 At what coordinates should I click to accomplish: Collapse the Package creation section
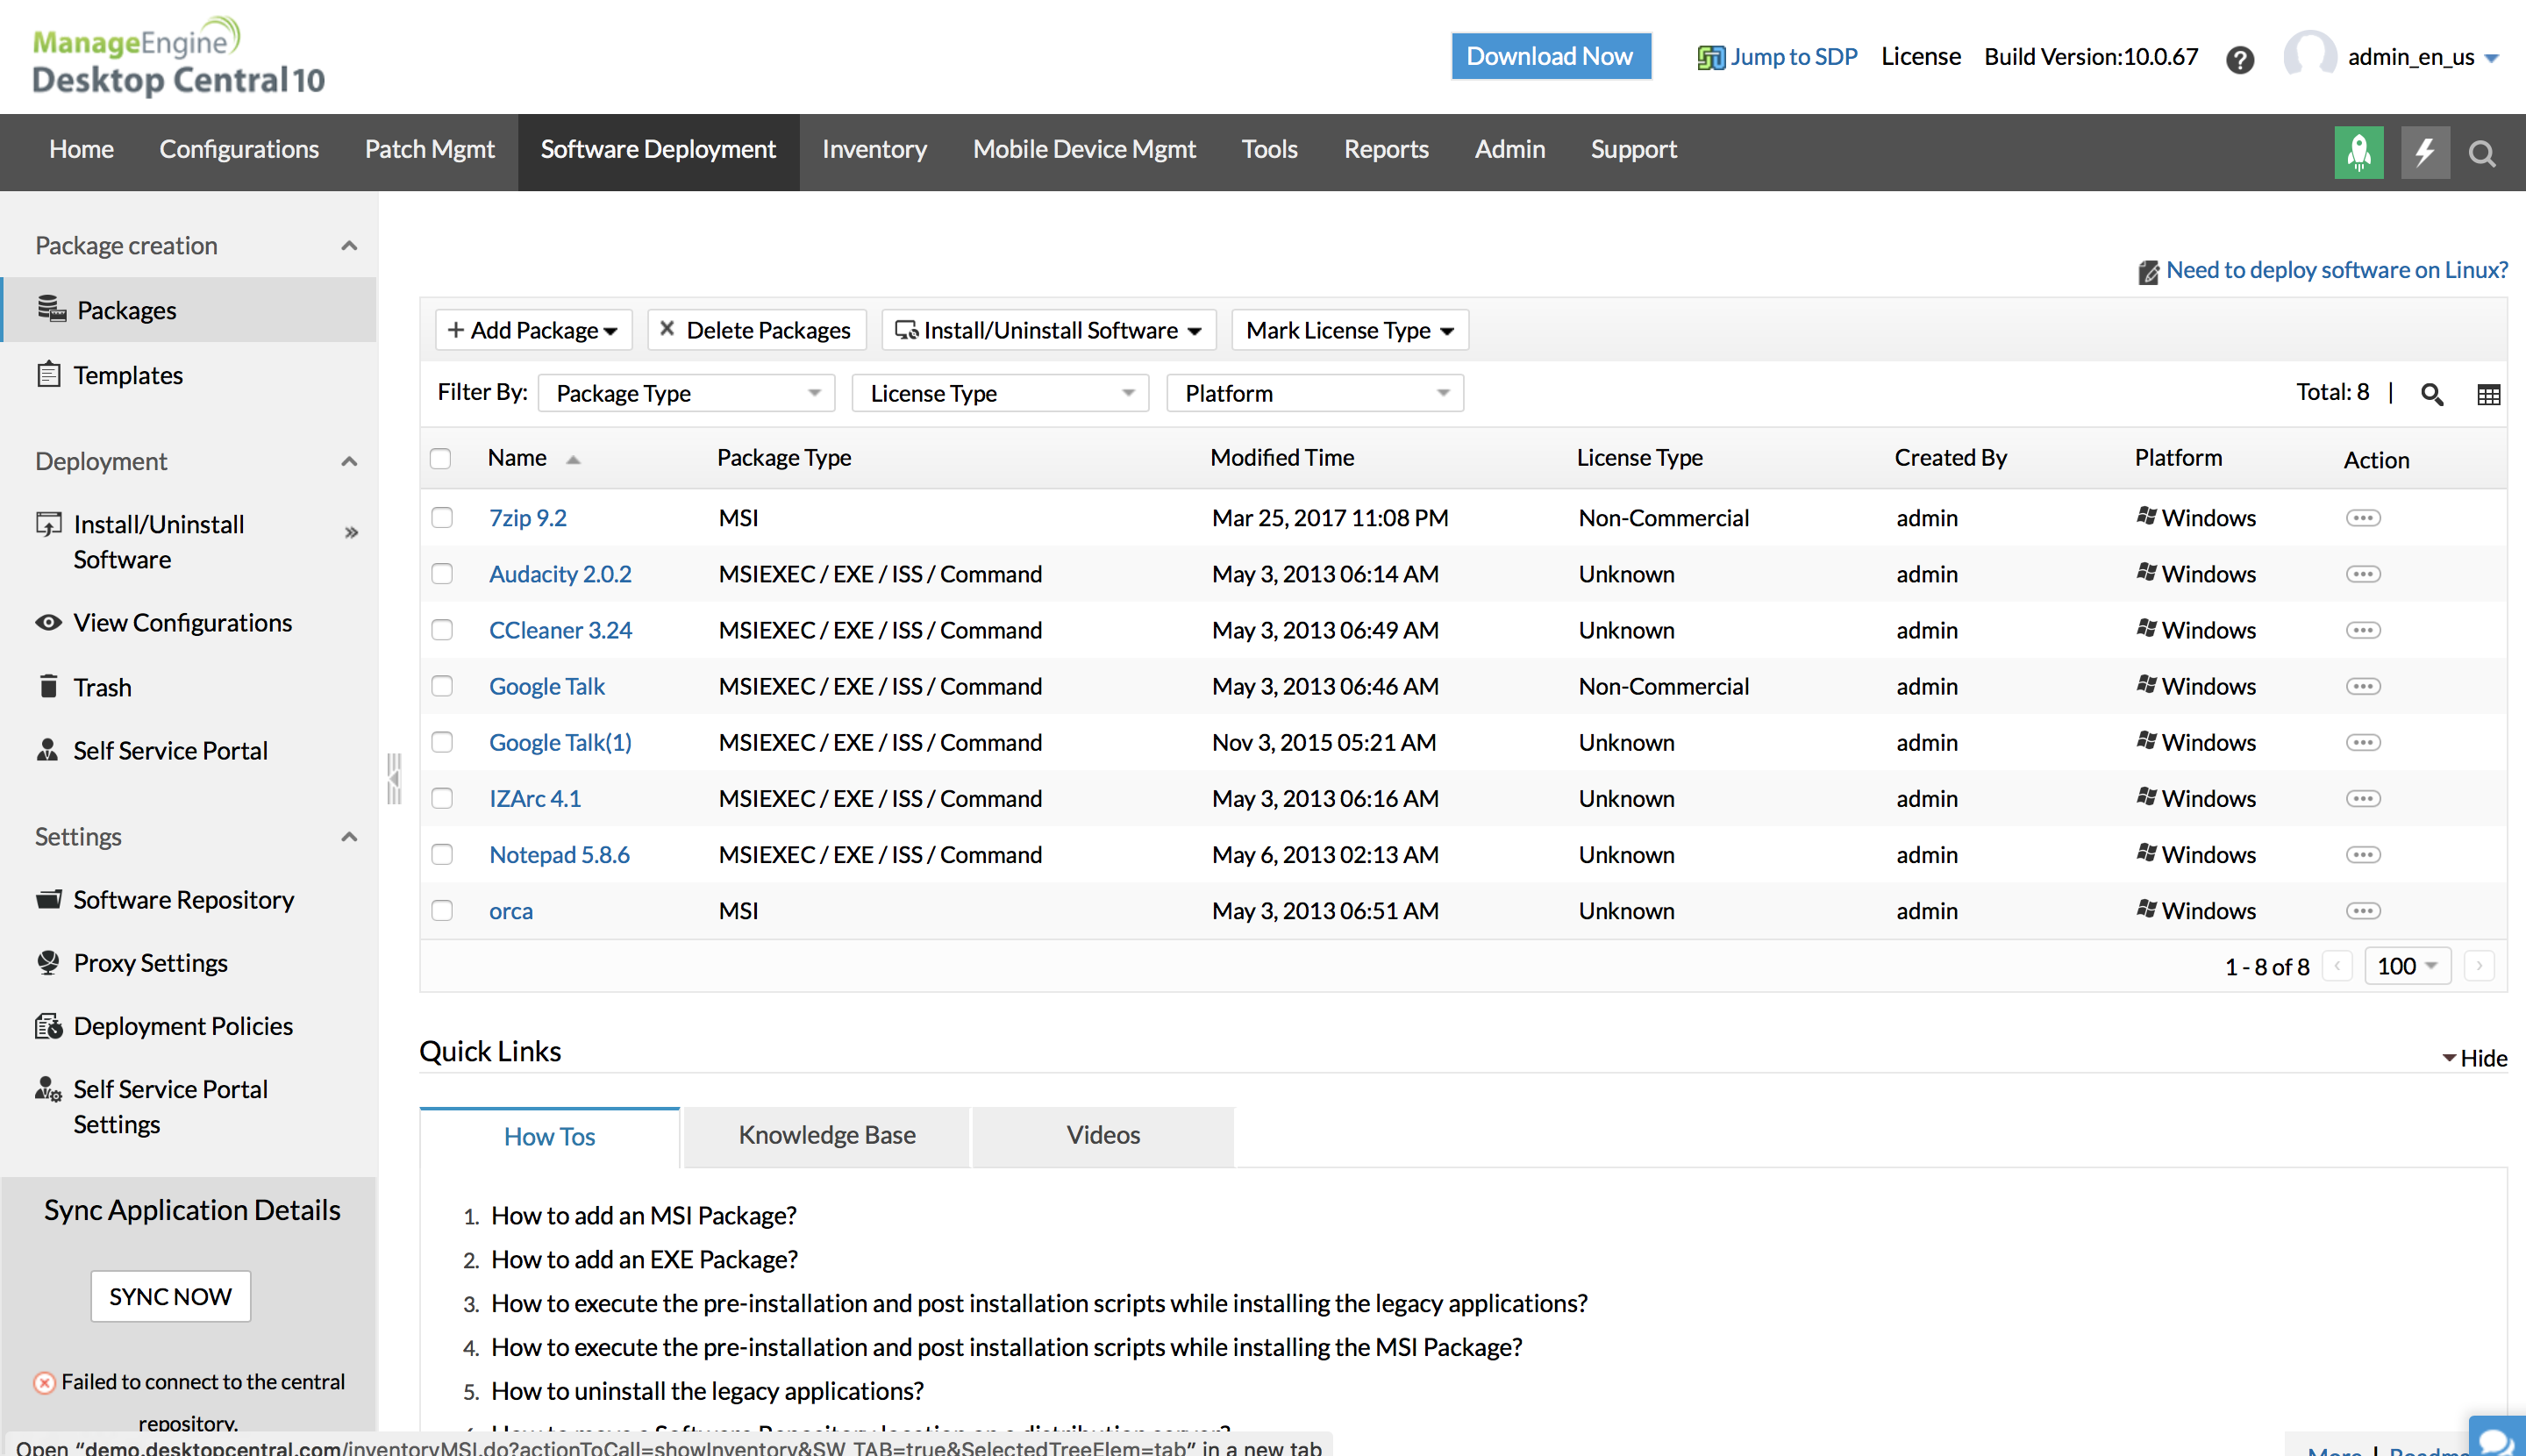point(349,246)
